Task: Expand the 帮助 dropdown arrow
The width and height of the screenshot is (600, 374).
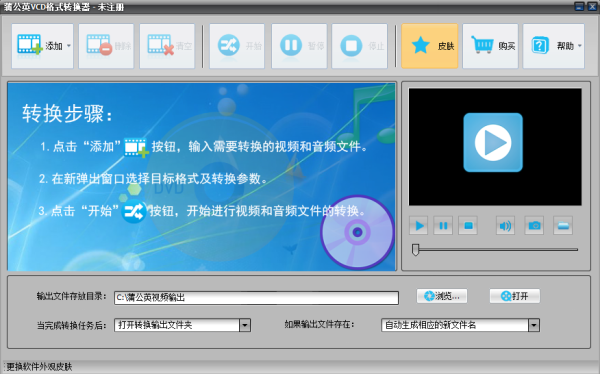Action: [x=580, y=46]
